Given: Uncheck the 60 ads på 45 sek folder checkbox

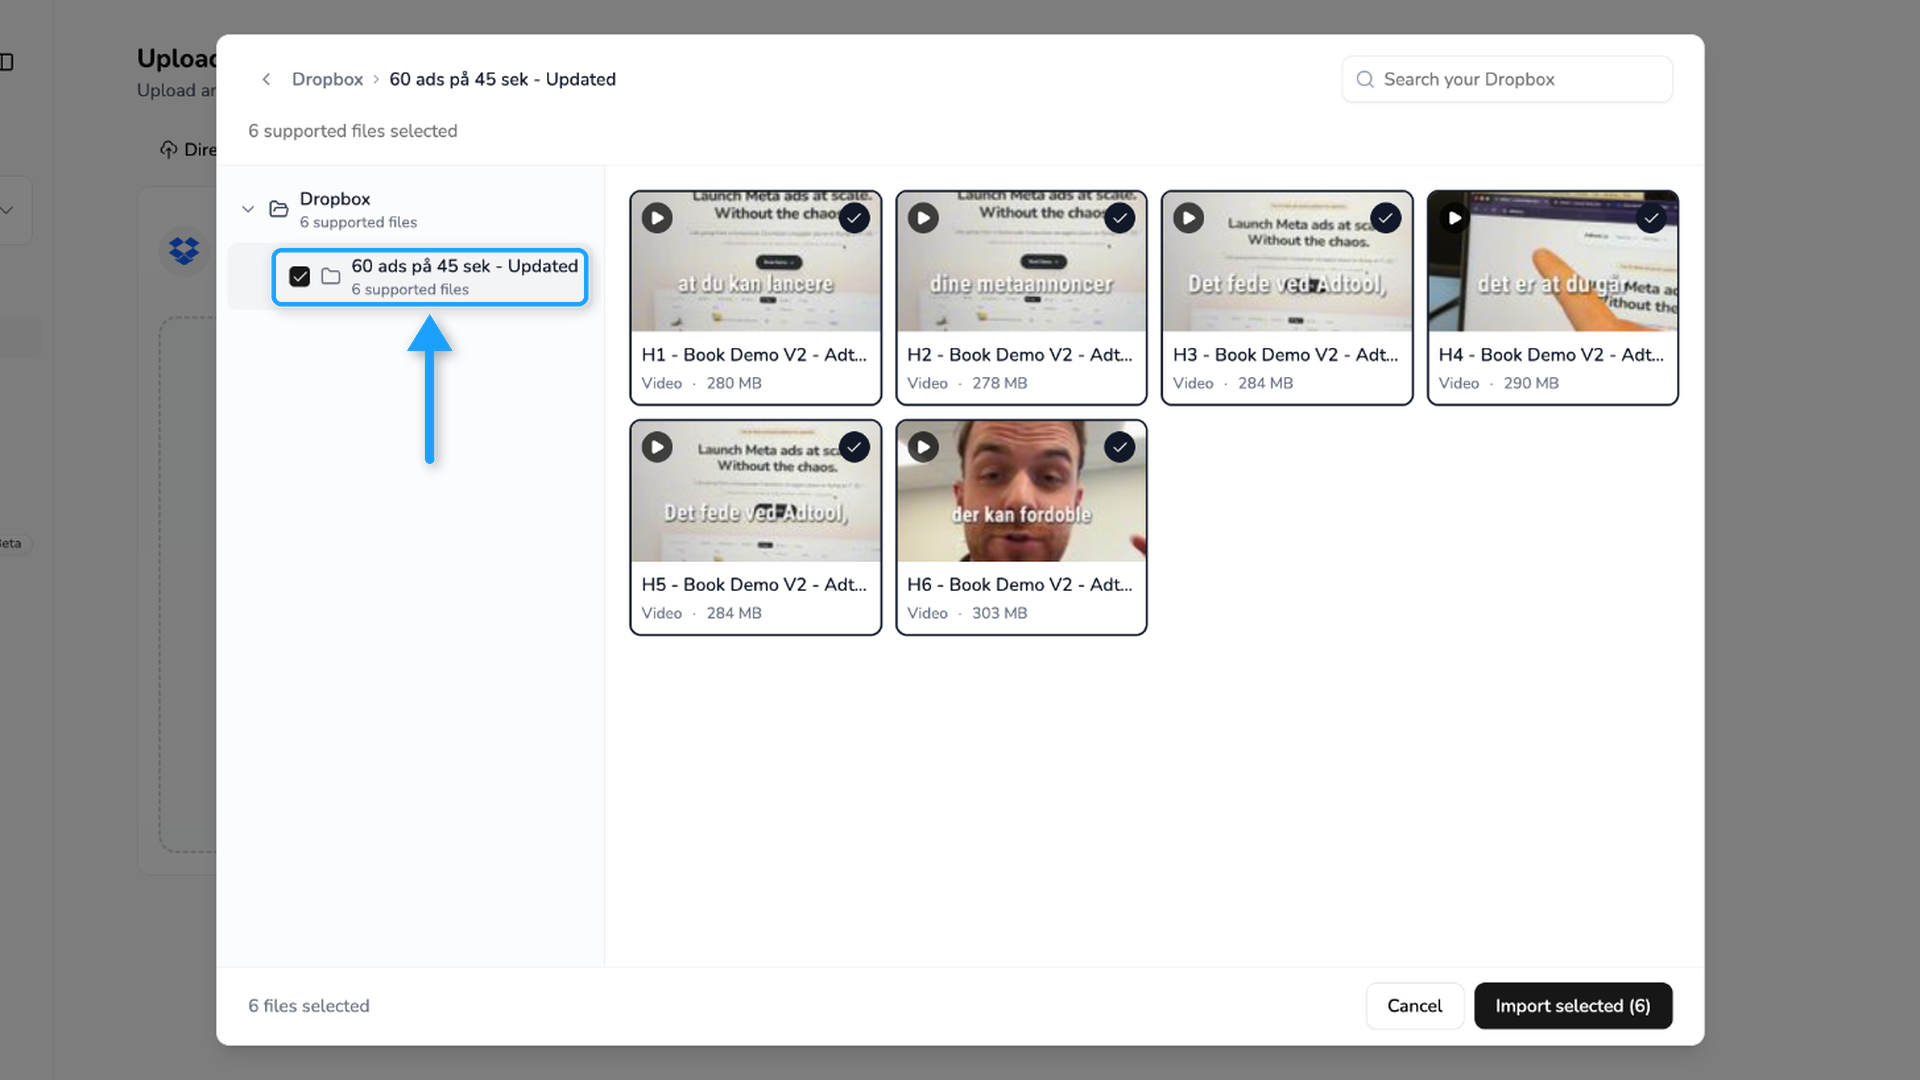Looking at the screenshot, I should [x=299, y=276].
